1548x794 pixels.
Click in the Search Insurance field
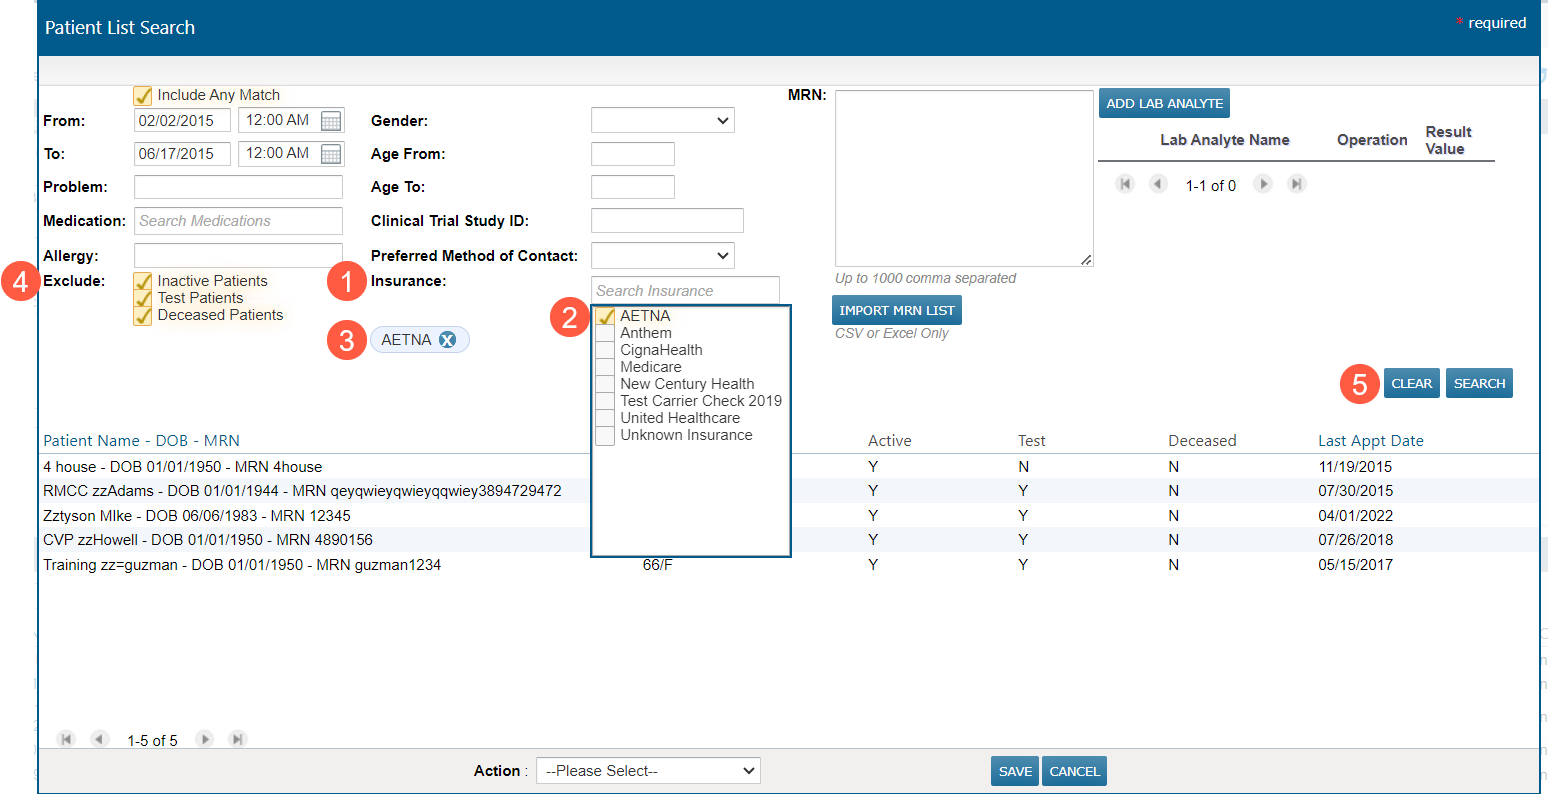coord(685,291)
